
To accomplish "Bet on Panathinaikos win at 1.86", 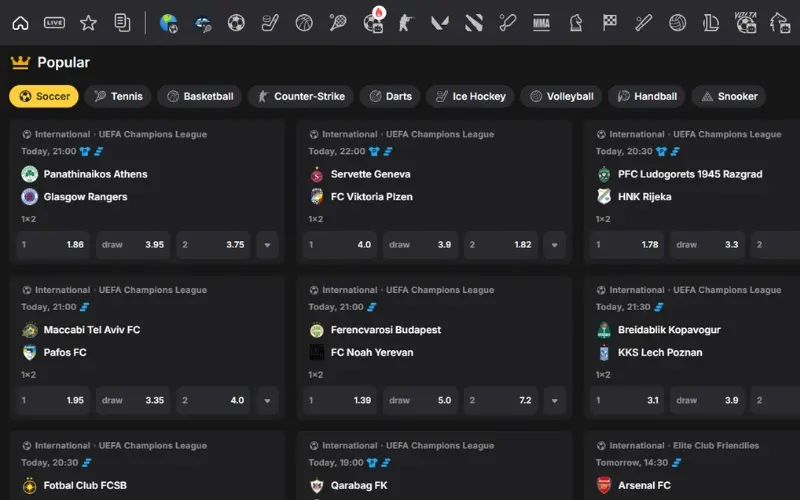I will (53, 245).
